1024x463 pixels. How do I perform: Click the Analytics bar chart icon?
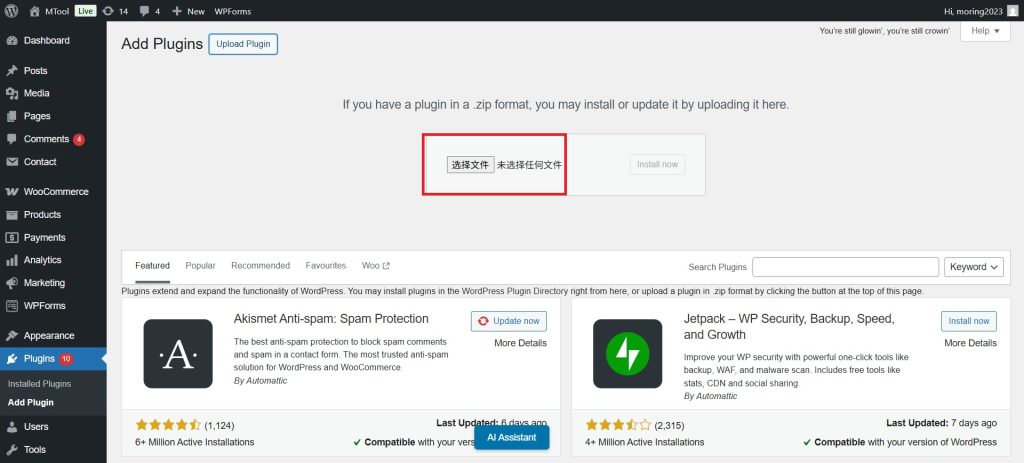pos(12,260)
